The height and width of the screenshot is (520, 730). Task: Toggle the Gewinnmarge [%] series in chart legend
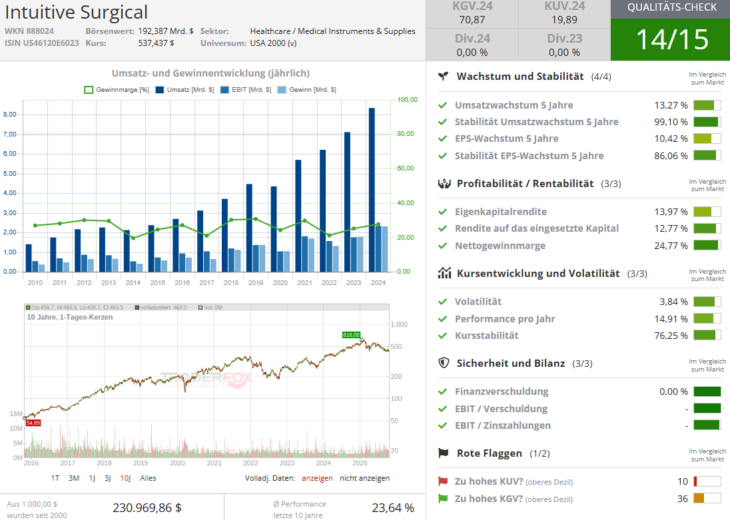pos(116,90)
